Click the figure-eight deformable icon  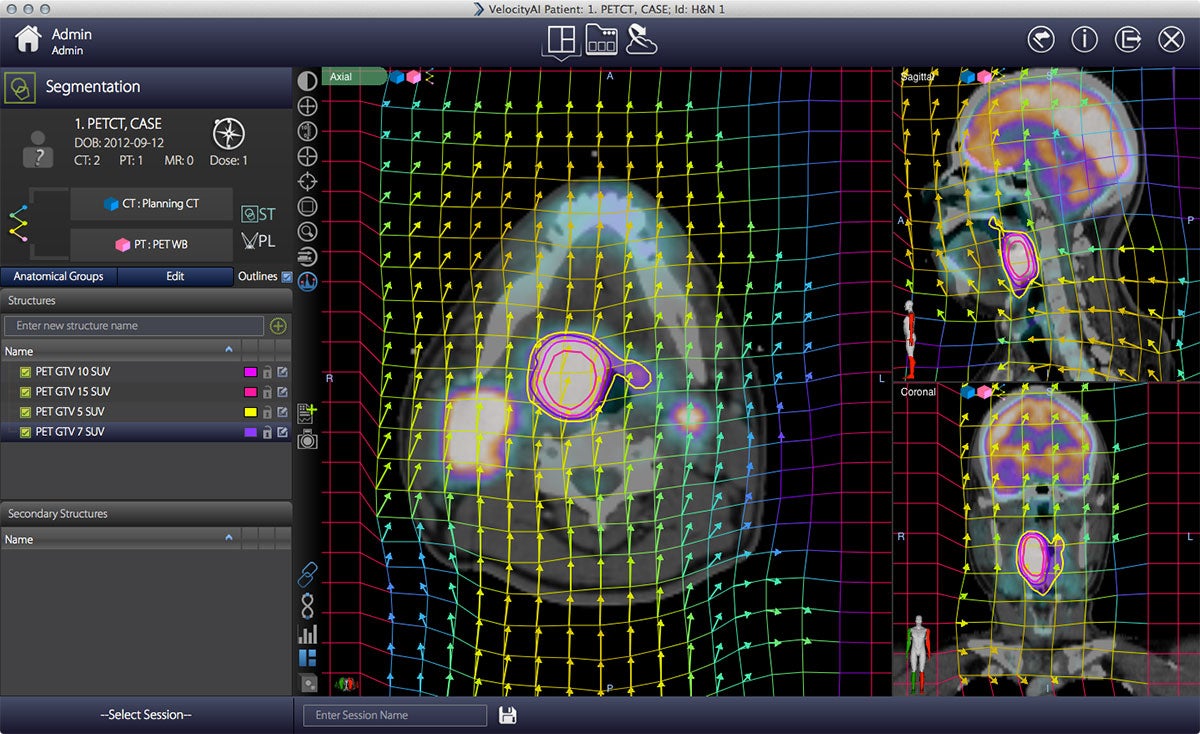pos(308,604)
